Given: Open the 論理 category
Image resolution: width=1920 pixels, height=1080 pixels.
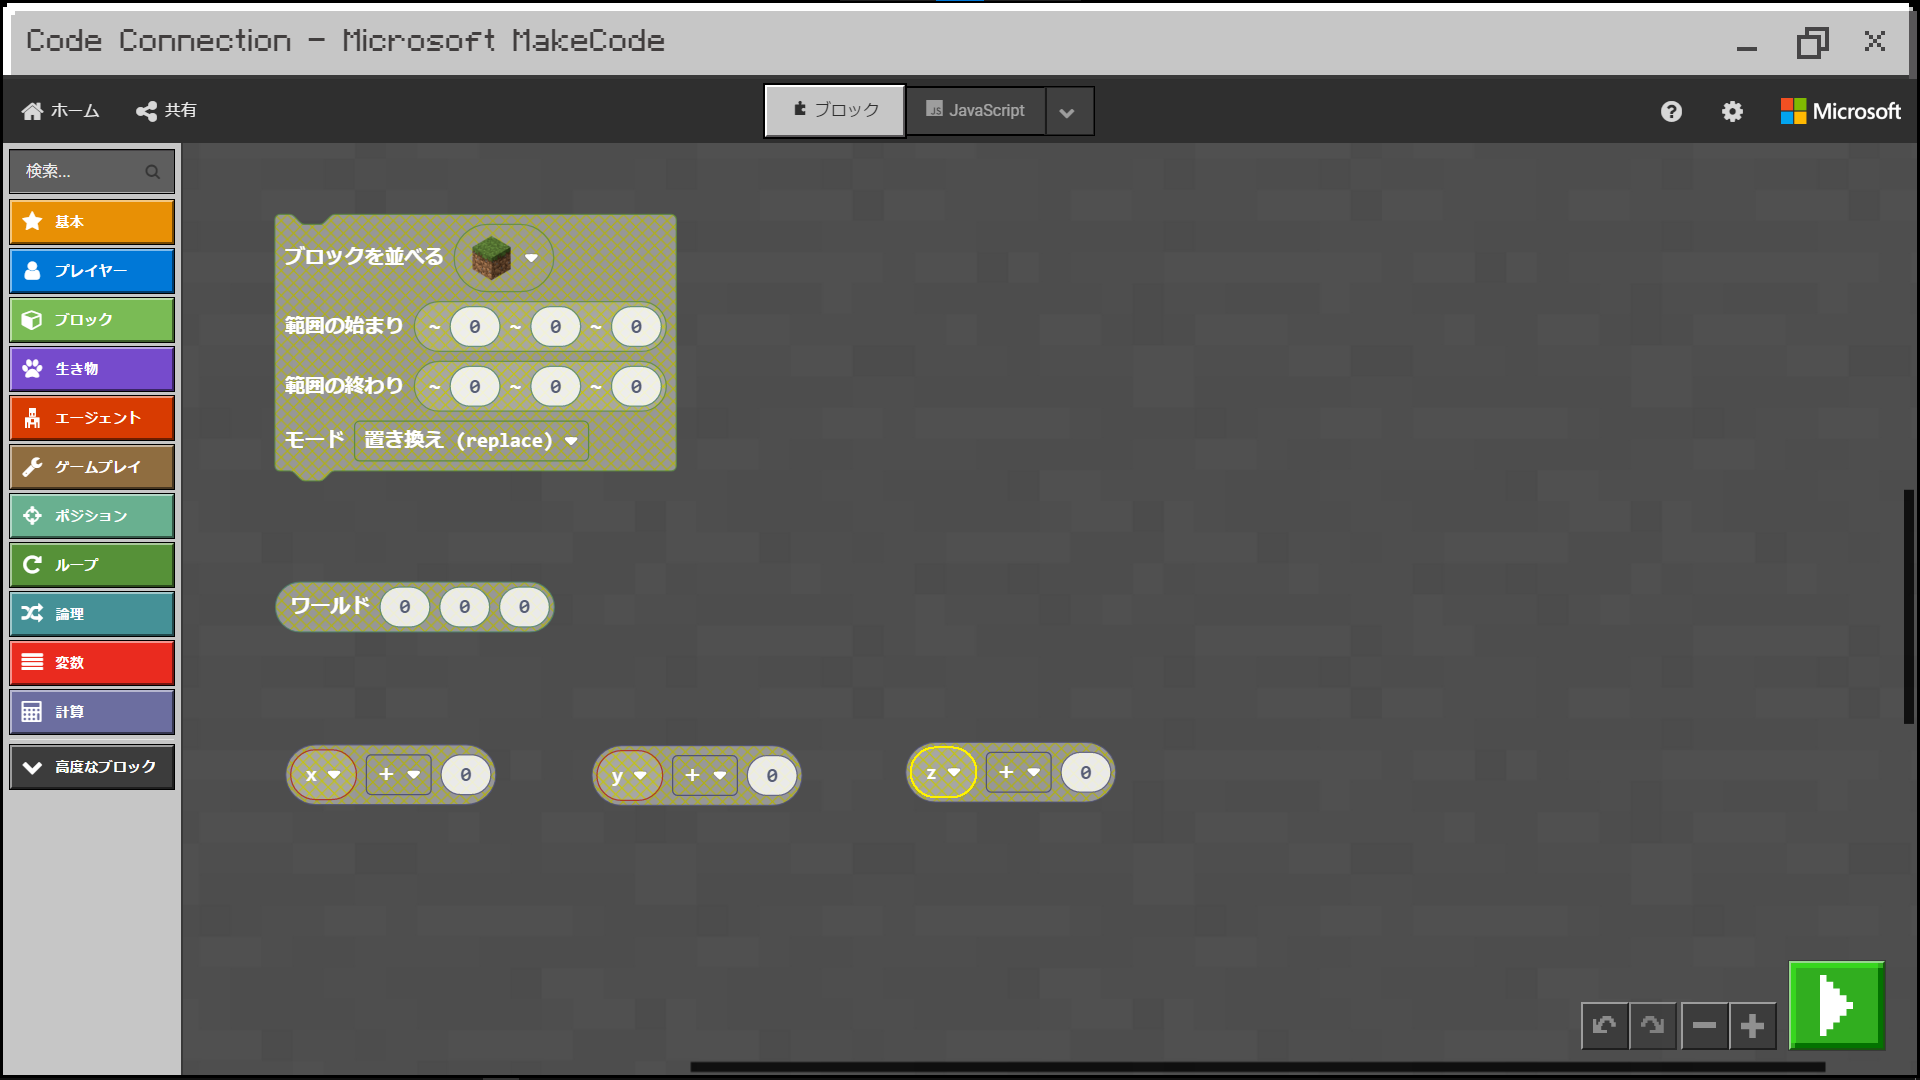Looking at the screenshot, I should (92, 614).
